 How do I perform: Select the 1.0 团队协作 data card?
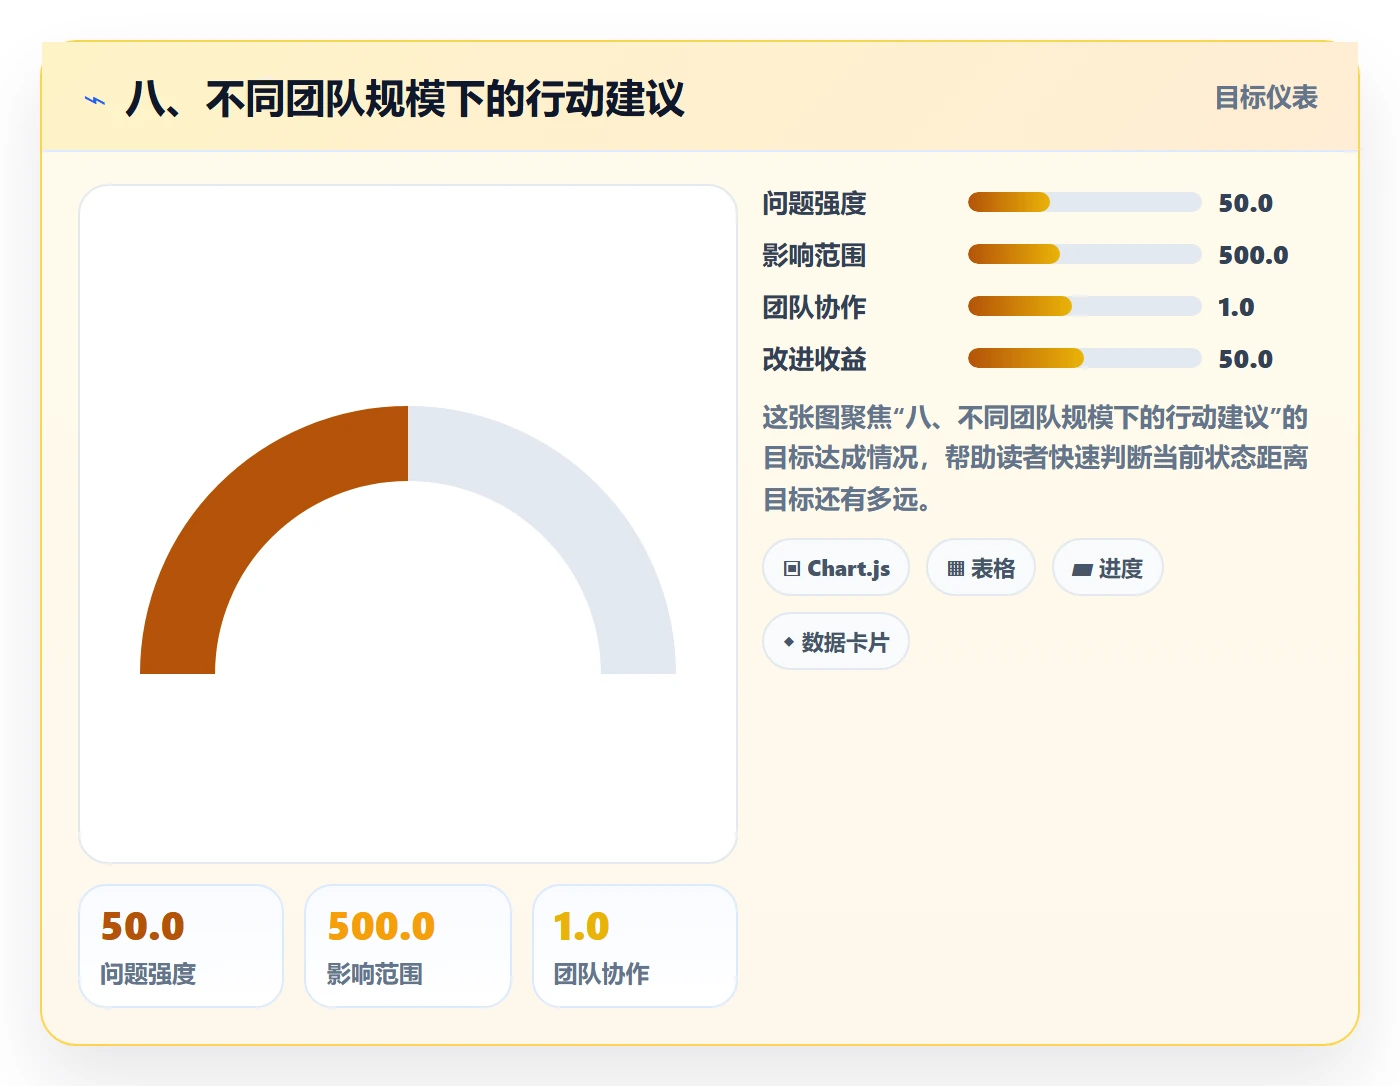[635, 946]
